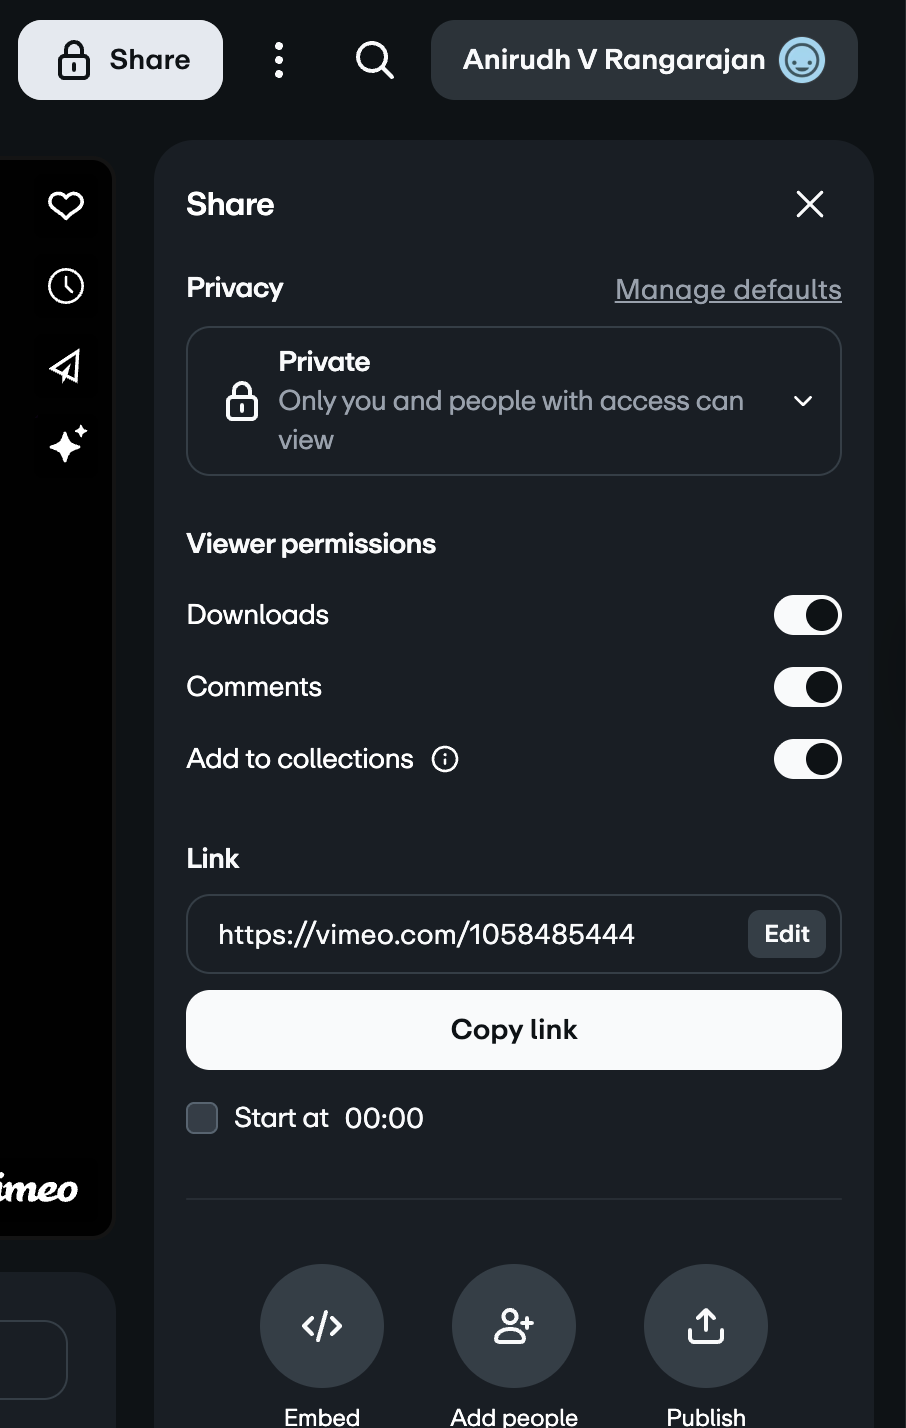Click the Add people icon
Viewport: 906px width, 1428px height.
pyautogui.click(x=513, y=1326)
